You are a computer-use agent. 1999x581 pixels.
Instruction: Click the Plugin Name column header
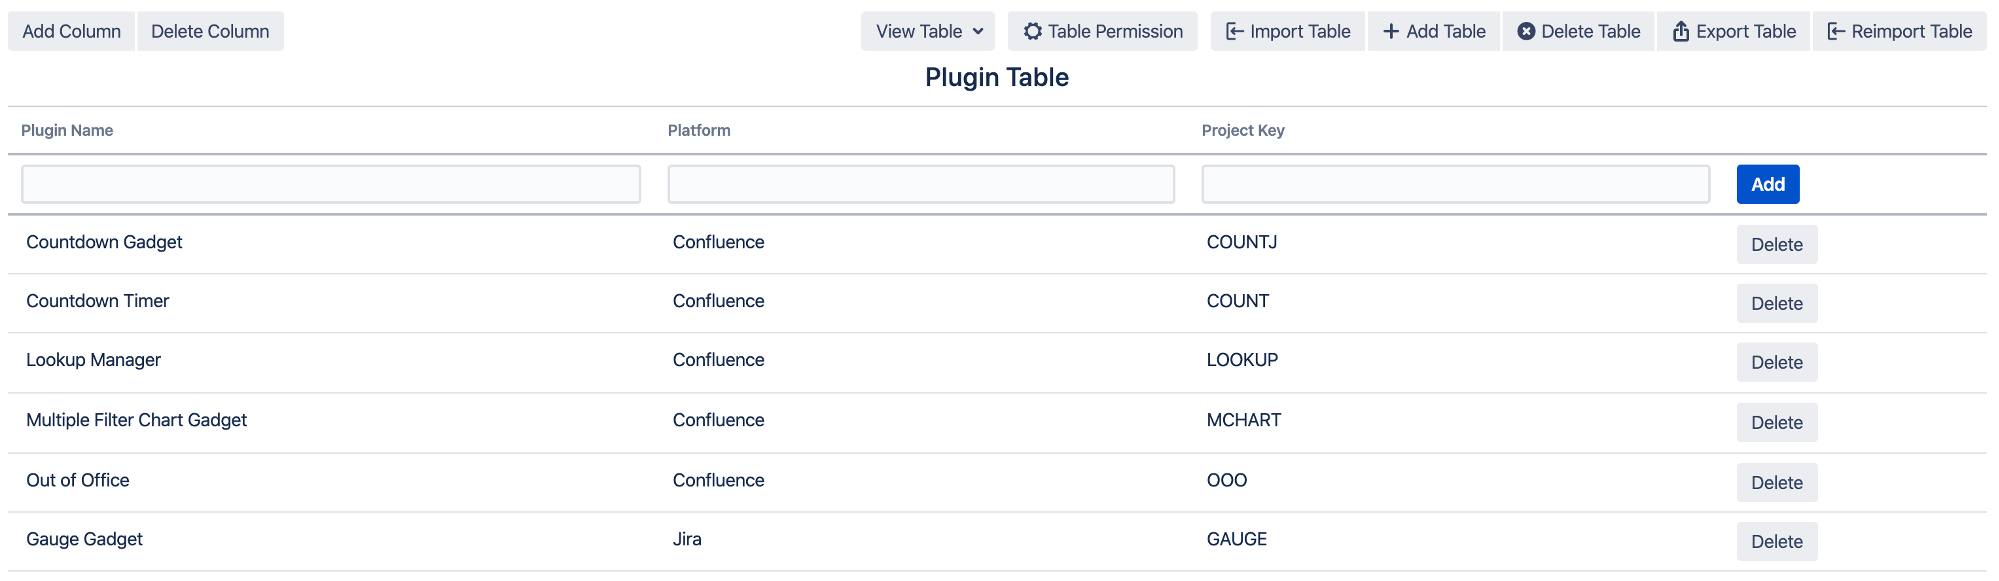67,131
